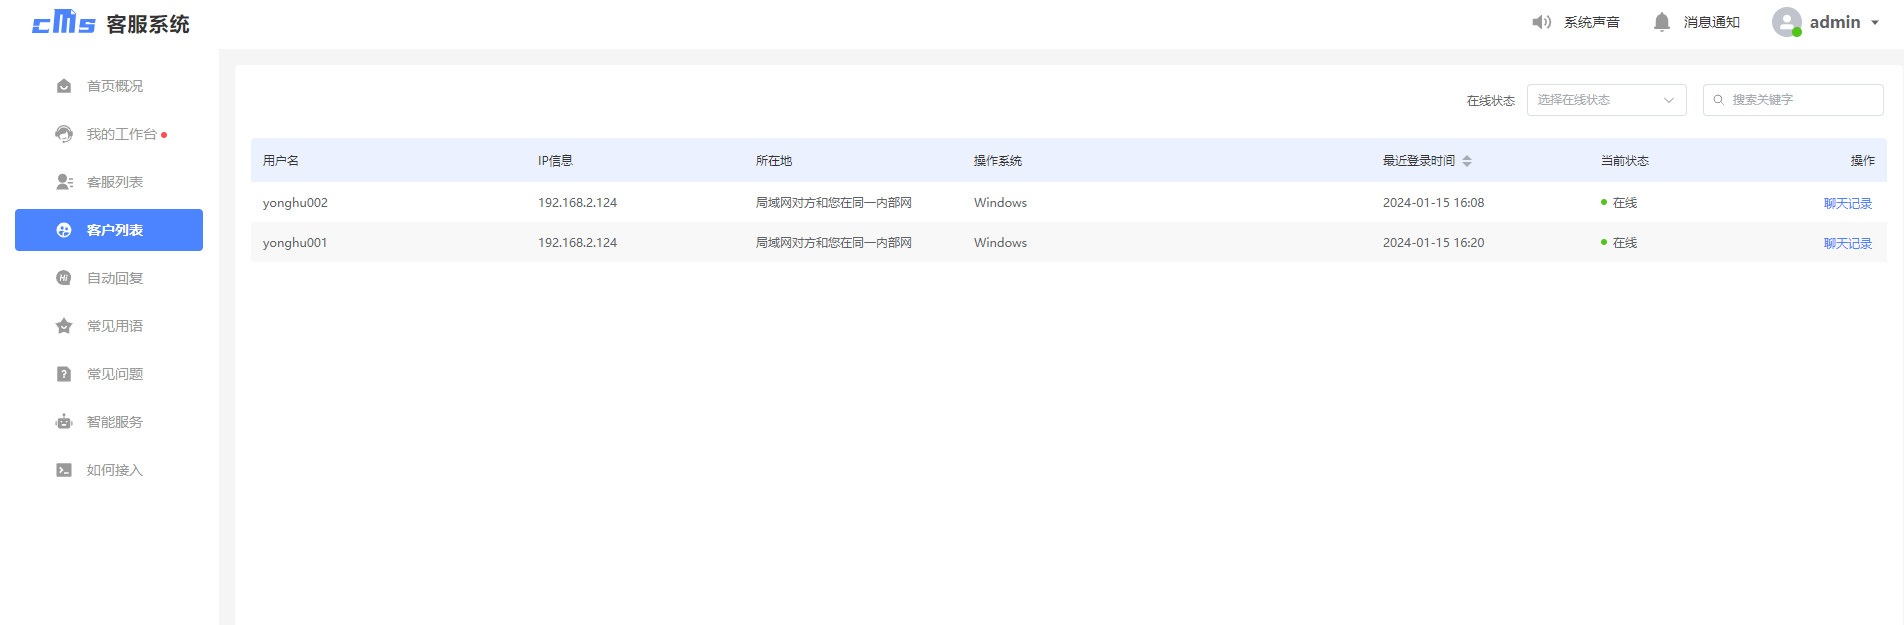The width and height of the screenshot is (1904, 625).
Task: Open 常见问题 page
Action: tap(109, 374)
